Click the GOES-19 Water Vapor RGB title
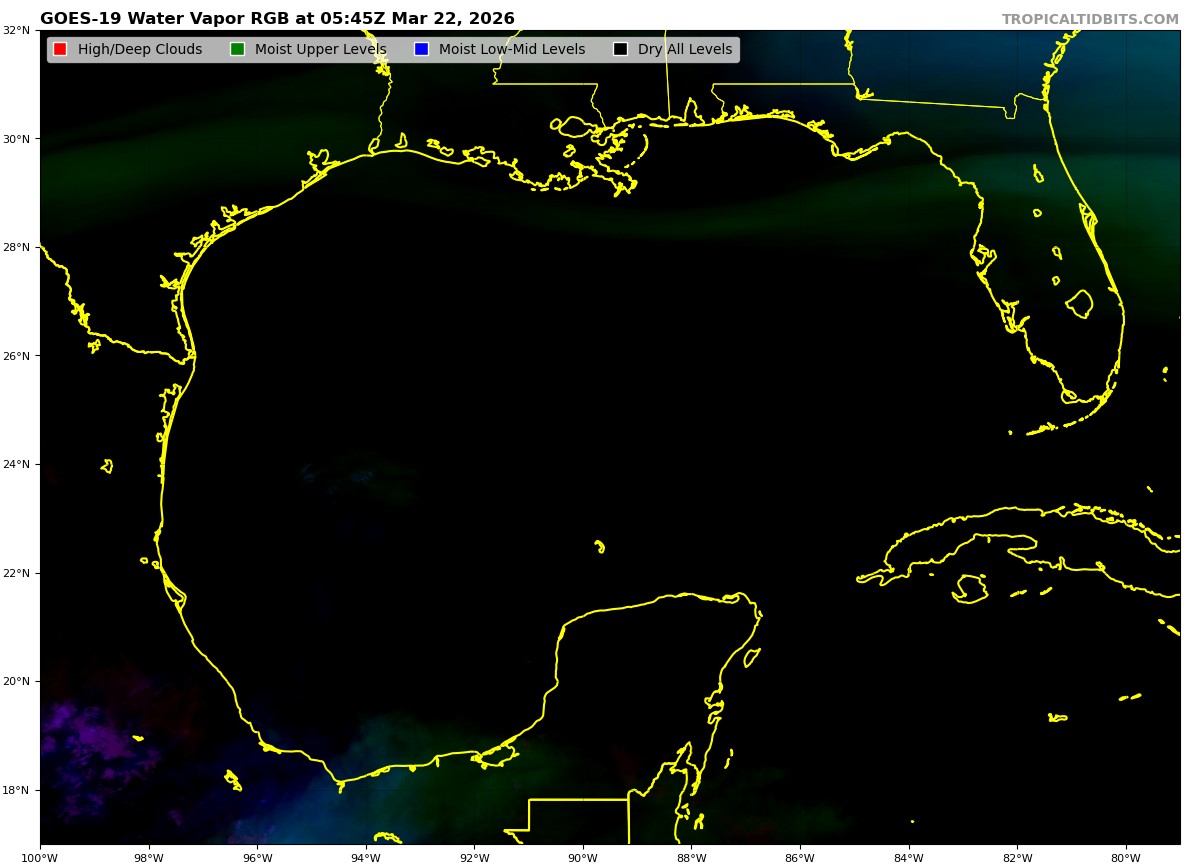This screenshot has height=867, width=1200. pos(277,19)
